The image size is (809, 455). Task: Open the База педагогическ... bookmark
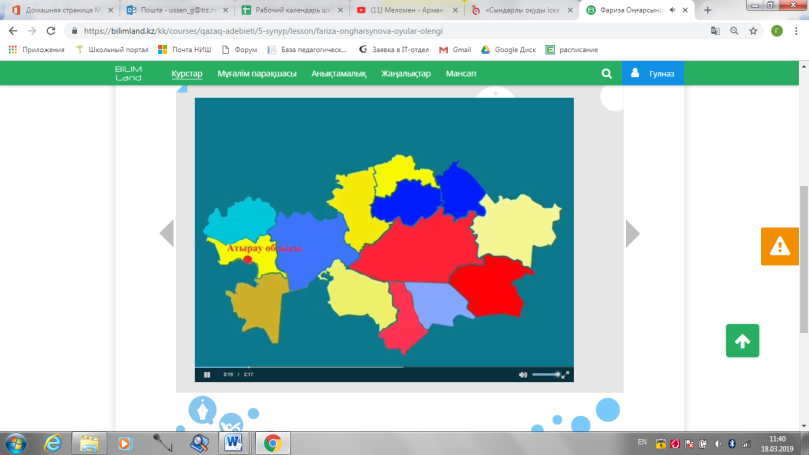click(308, 50)
